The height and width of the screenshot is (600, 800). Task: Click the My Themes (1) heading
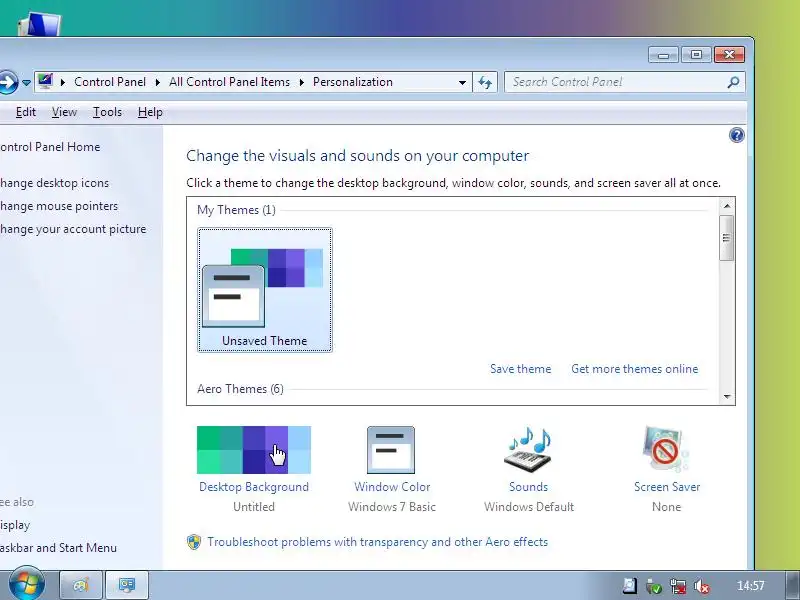236,210
